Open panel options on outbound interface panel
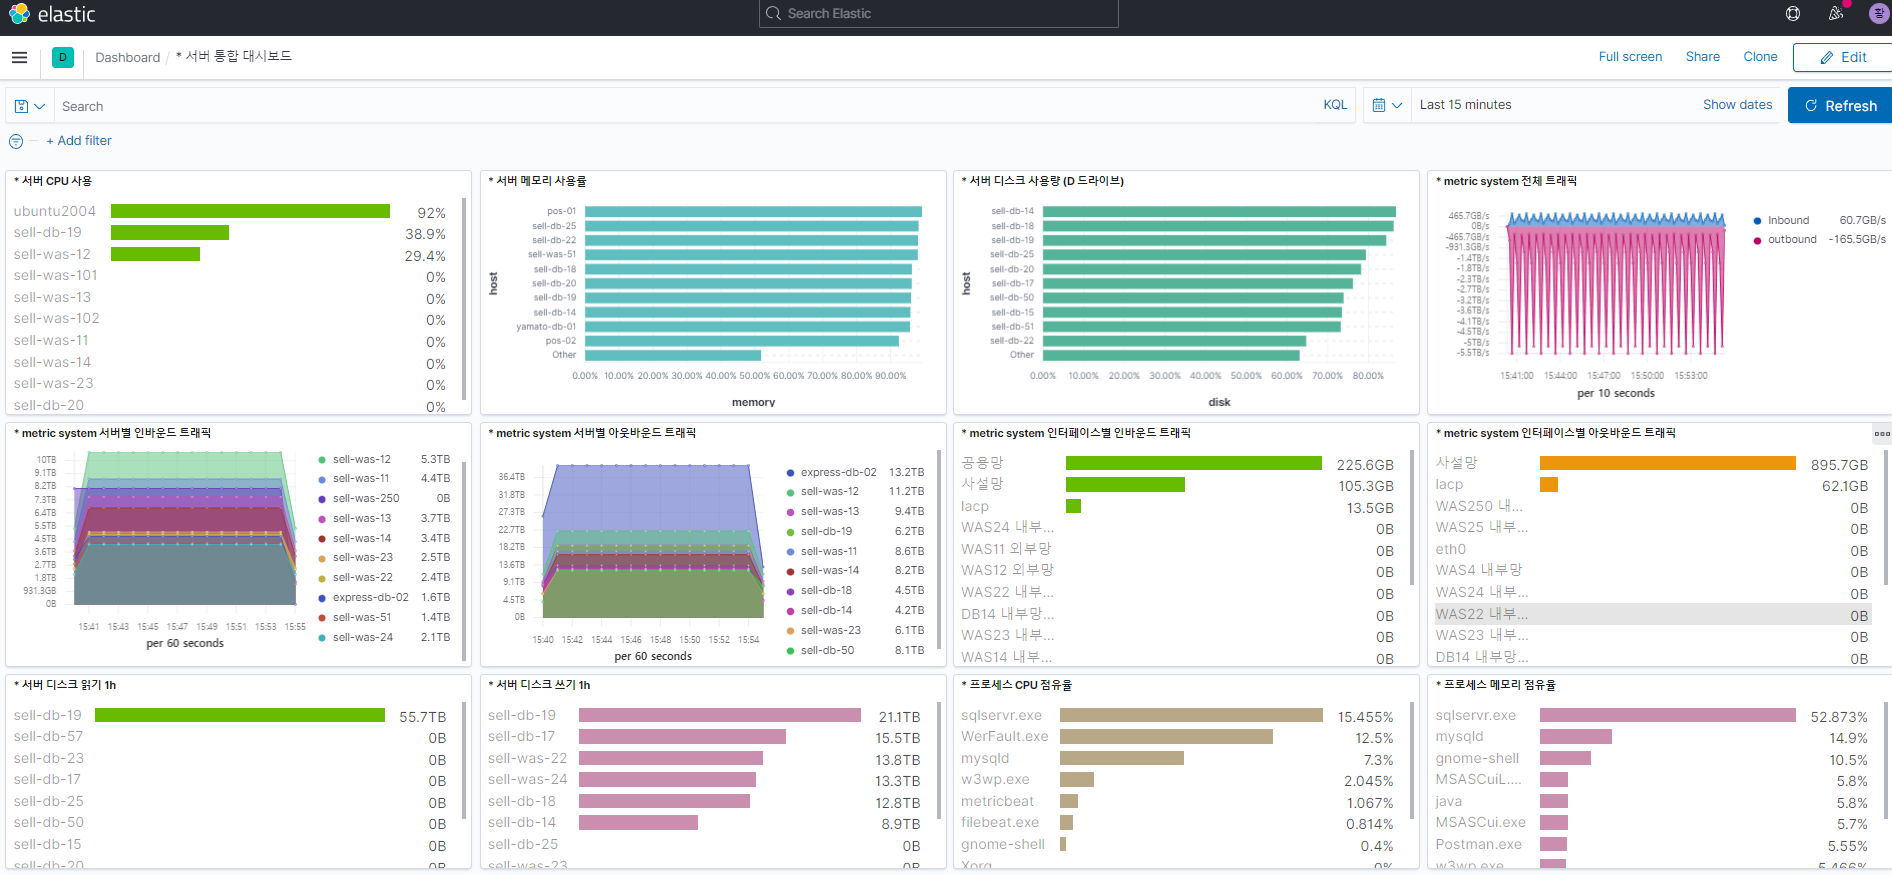Viewport: 1892px width, 875px height. click(x=1882, y=434)
